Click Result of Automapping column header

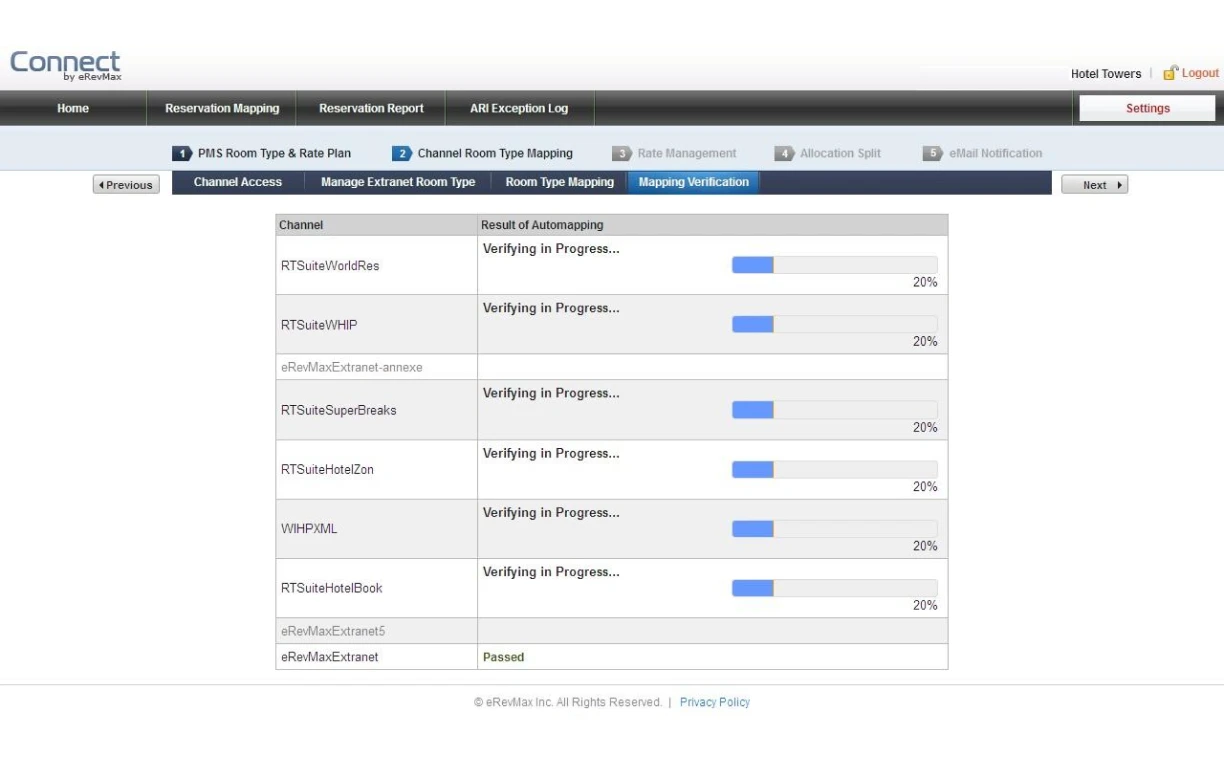tap(713, 225)
